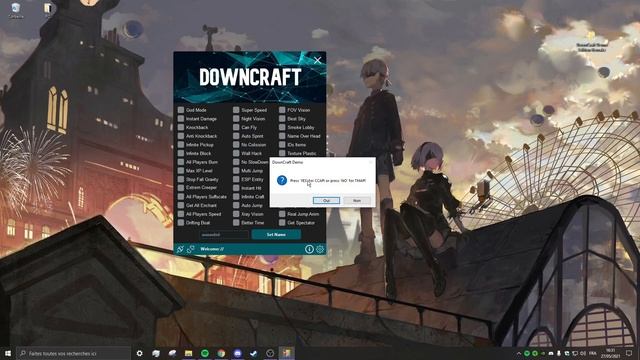Open Discord from the taskbar
This screenshot has width=640, height=360.
(x=238, y=353)
